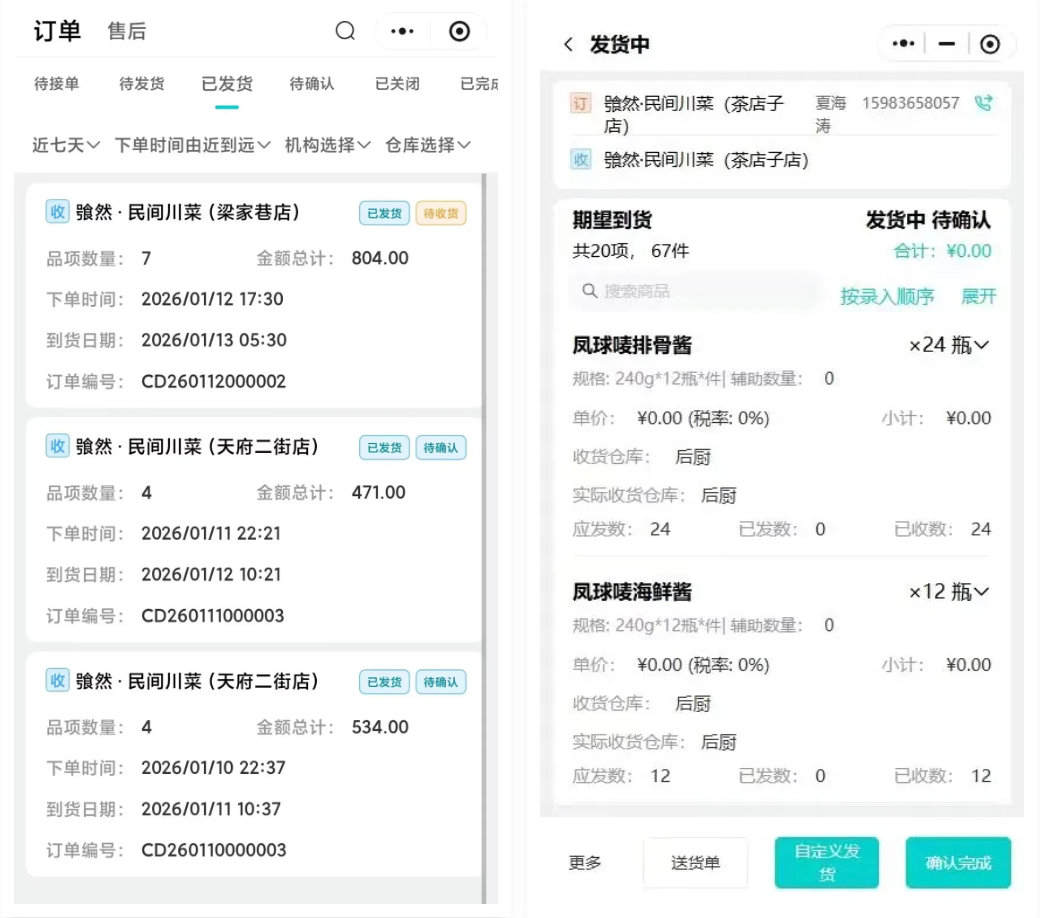The image size is (1040, 918).
Task: Click amount 471.00
Action: pyautogui.click(x=378, y=492)
